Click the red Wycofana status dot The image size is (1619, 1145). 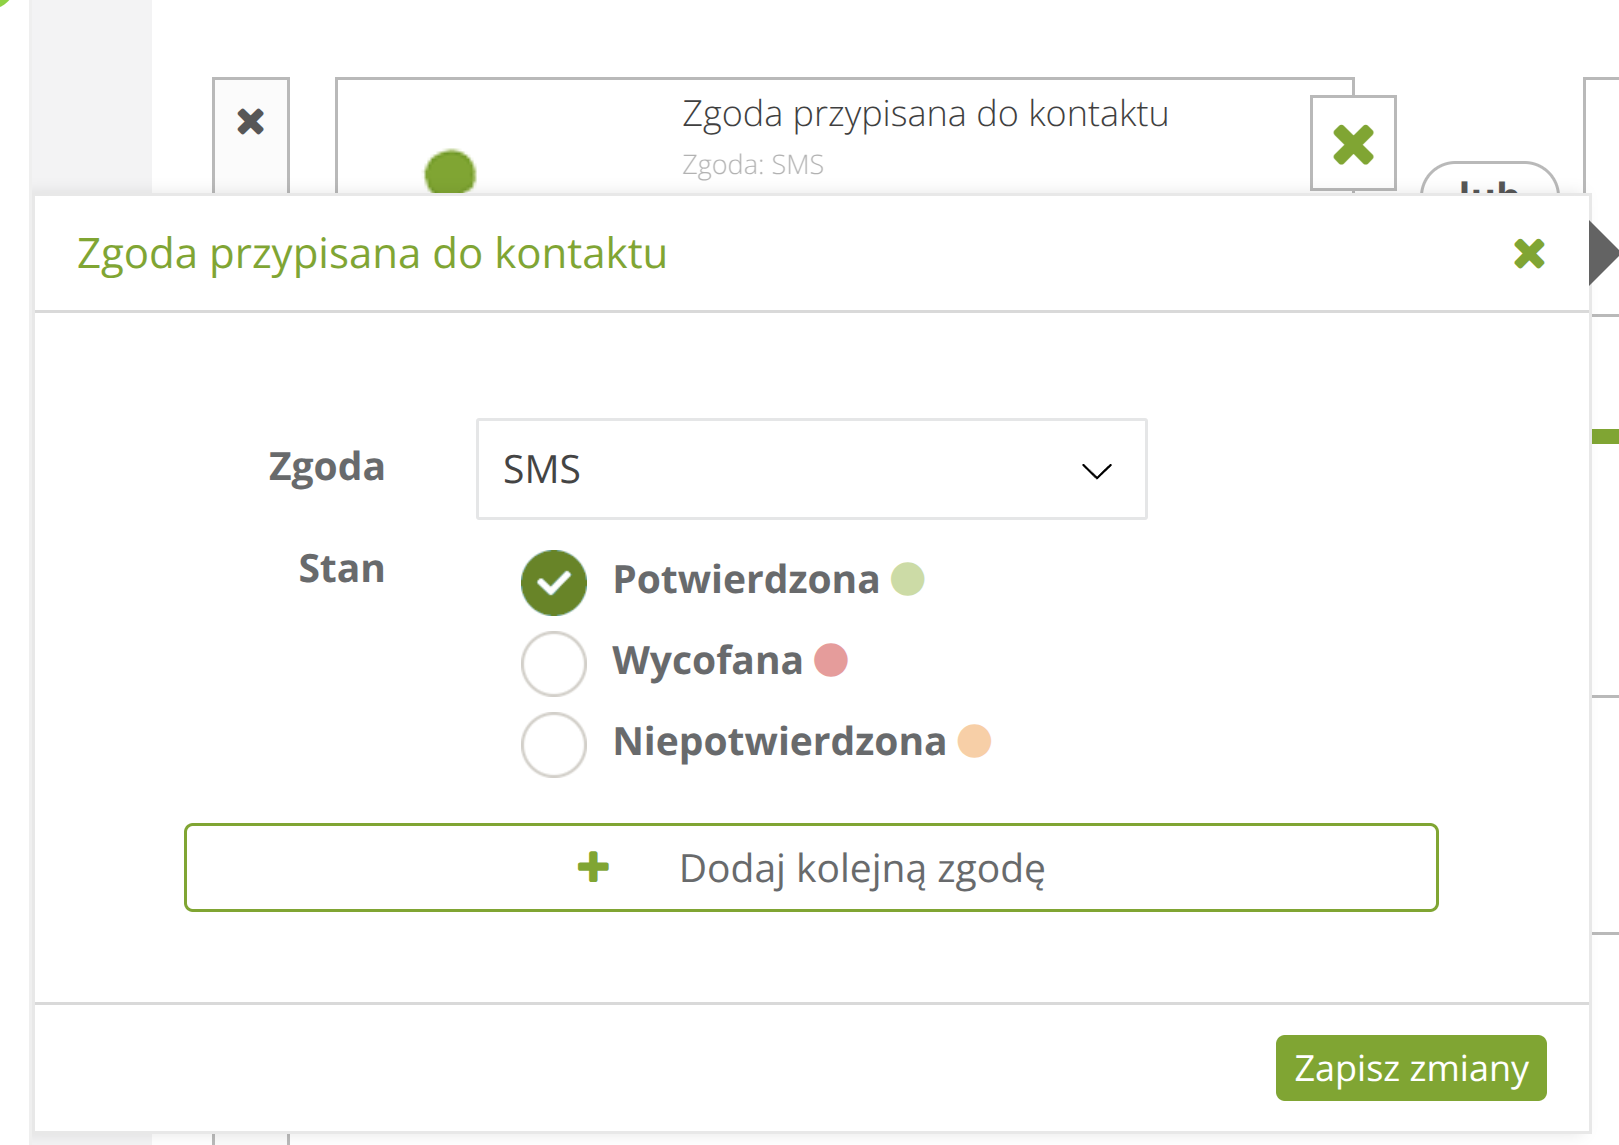[x=830, y=660]
